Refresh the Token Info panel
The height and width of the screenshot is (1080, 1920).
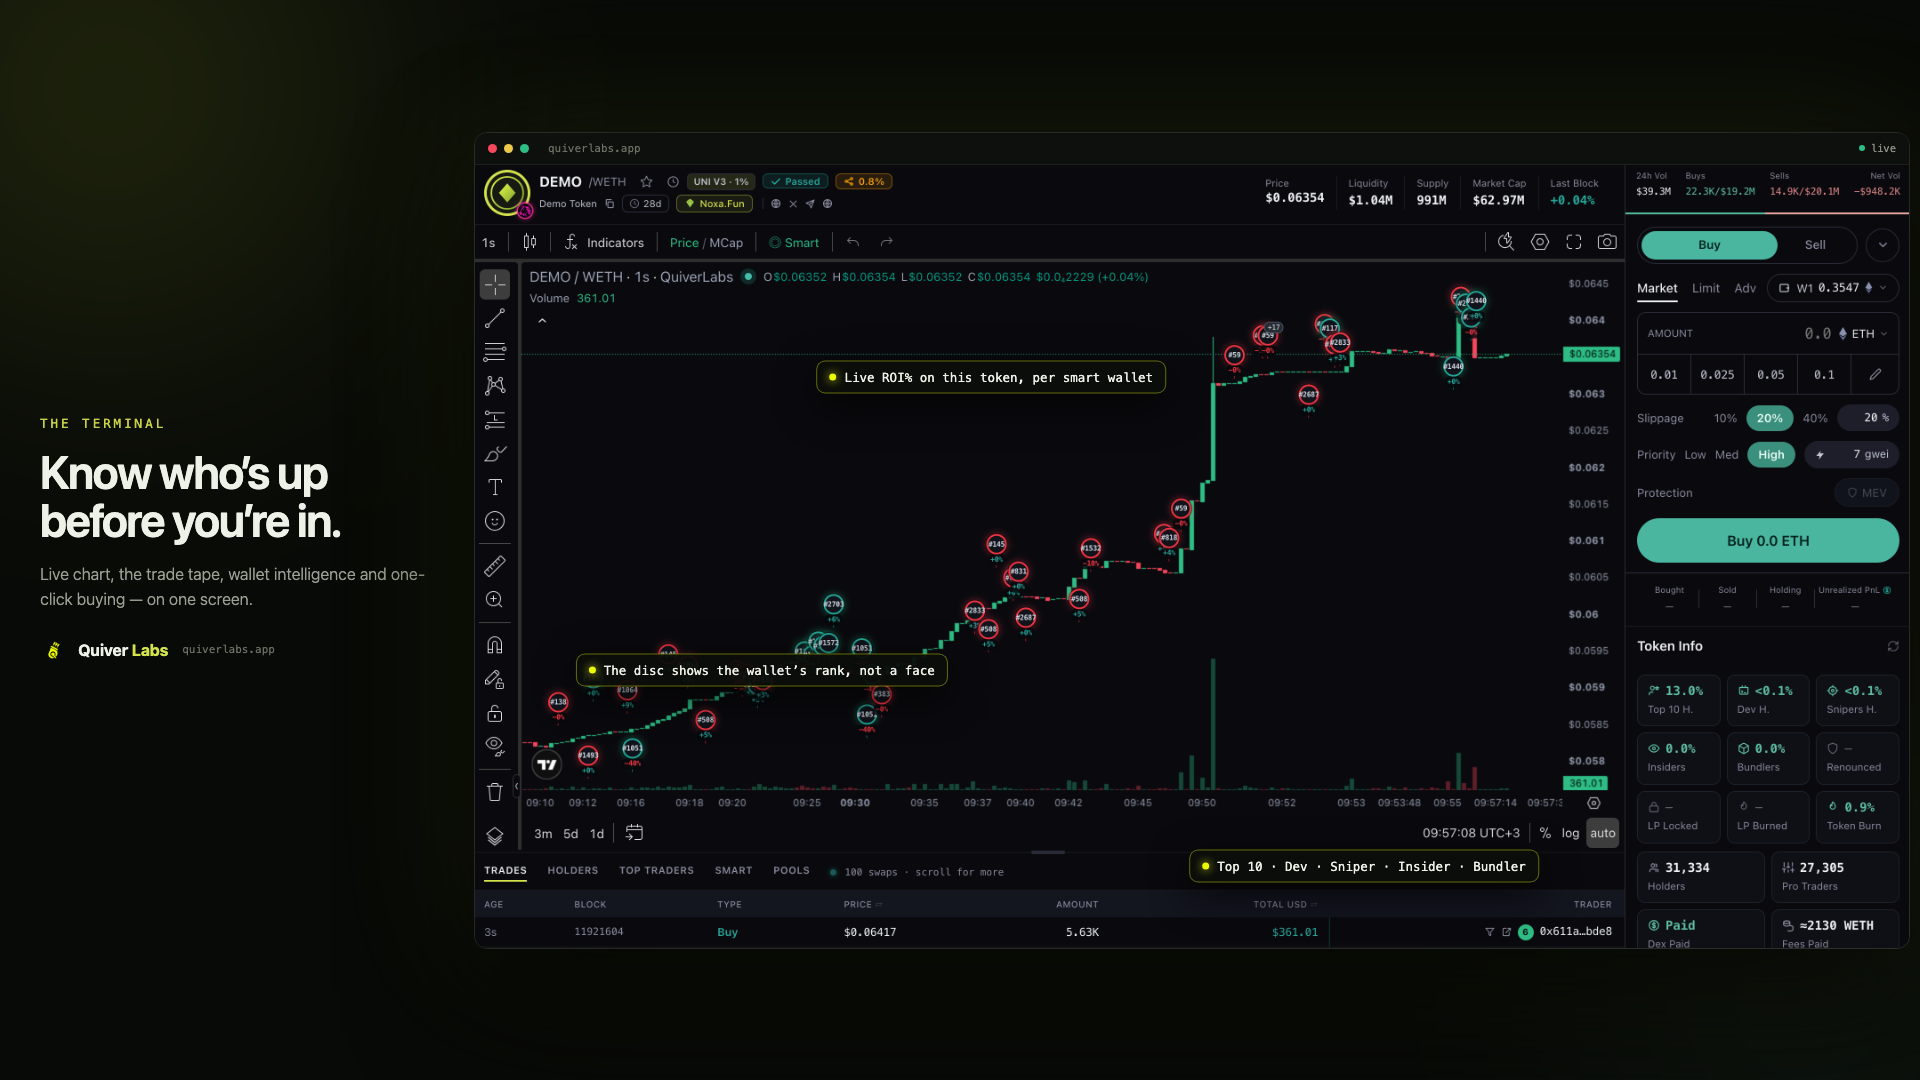click(1893, 647)
